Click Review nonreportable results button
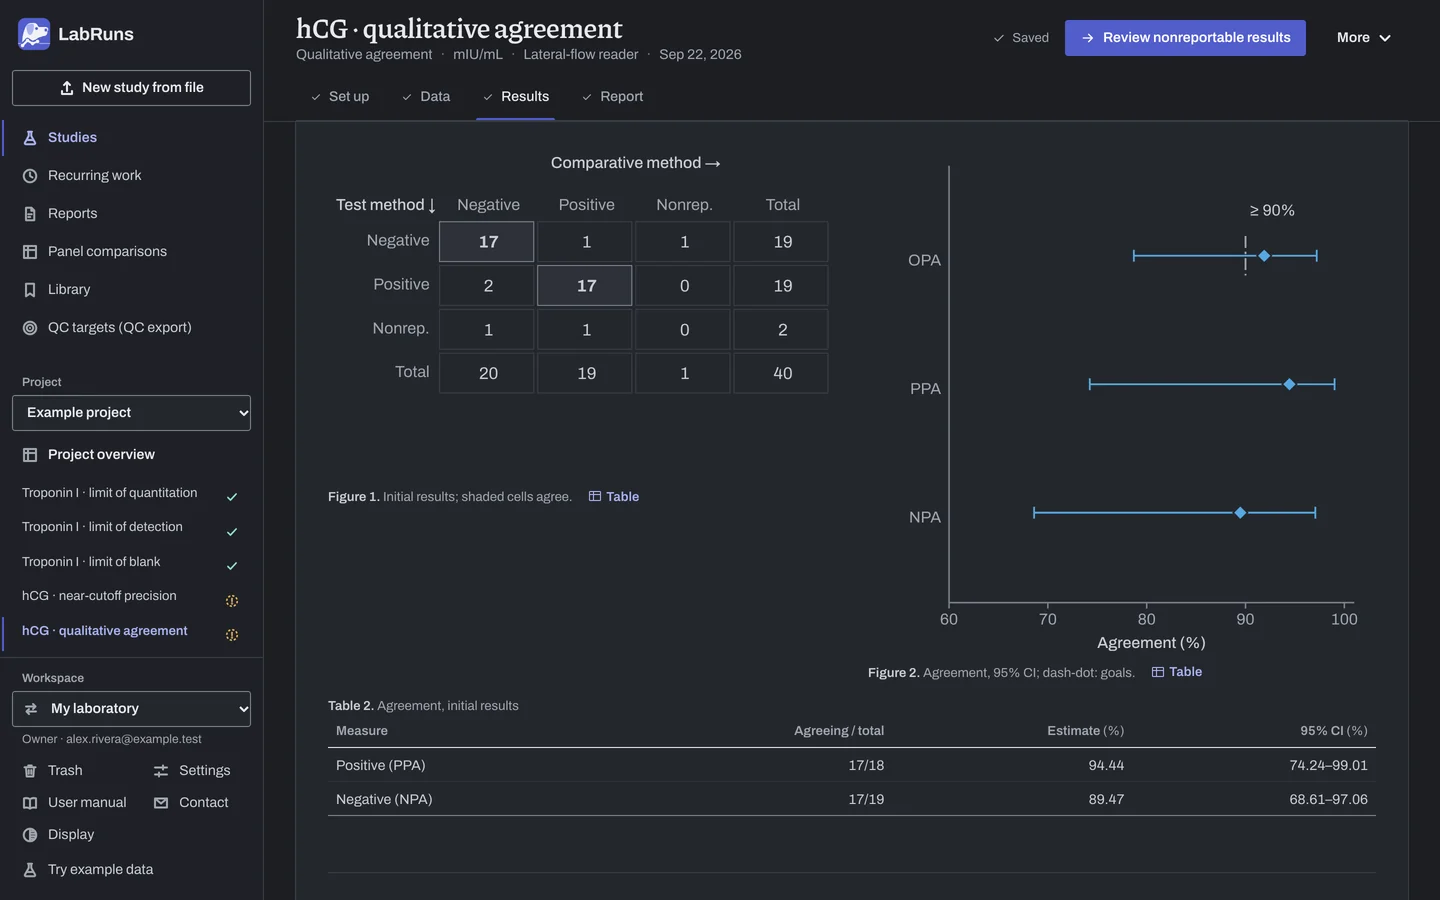Image resolution: width=1440 pixels, height=900 pixels. point(1185,38)
